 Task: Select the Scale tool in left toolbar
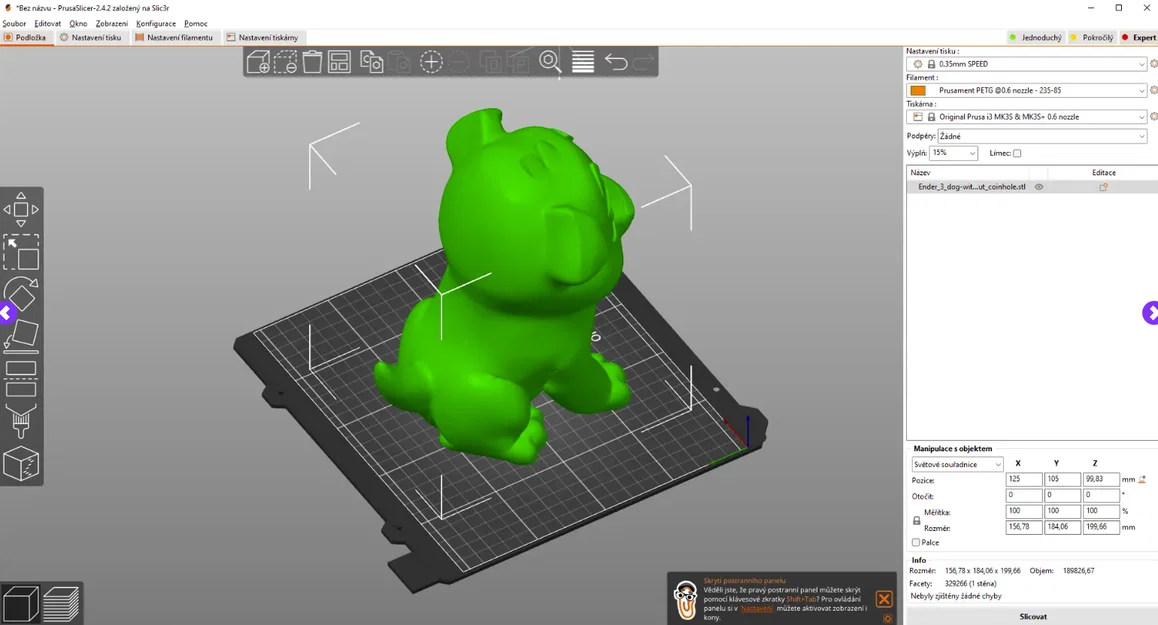(x=21, y=252)
